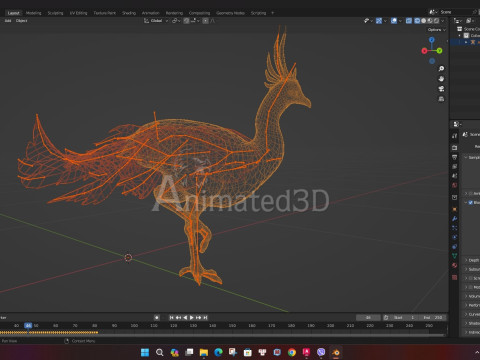The width and height of the screenshot is (480, 360).
Task: Click the zoom magnifier viewport icon
Action: tap(441, 69)
